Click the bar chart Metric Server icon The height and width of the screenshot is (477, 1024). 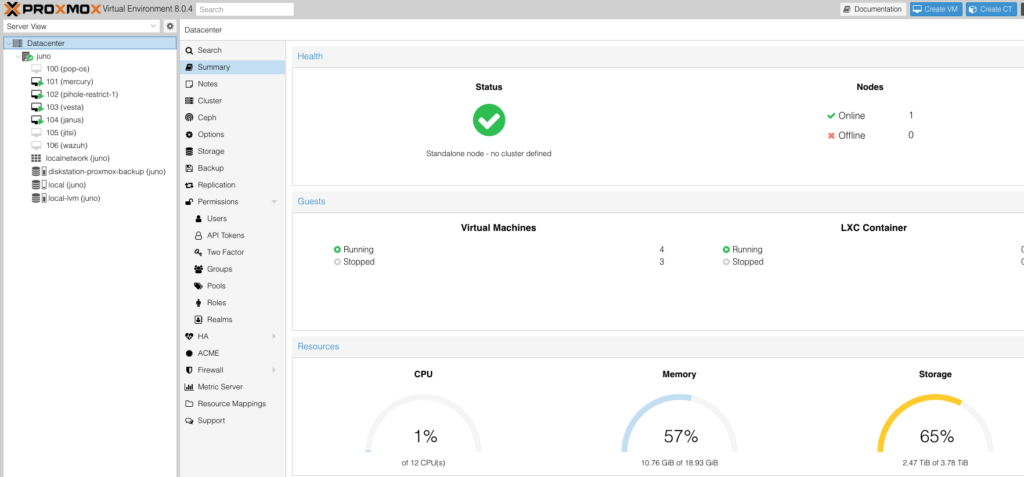pyautogui.click(x=189, y=387)
